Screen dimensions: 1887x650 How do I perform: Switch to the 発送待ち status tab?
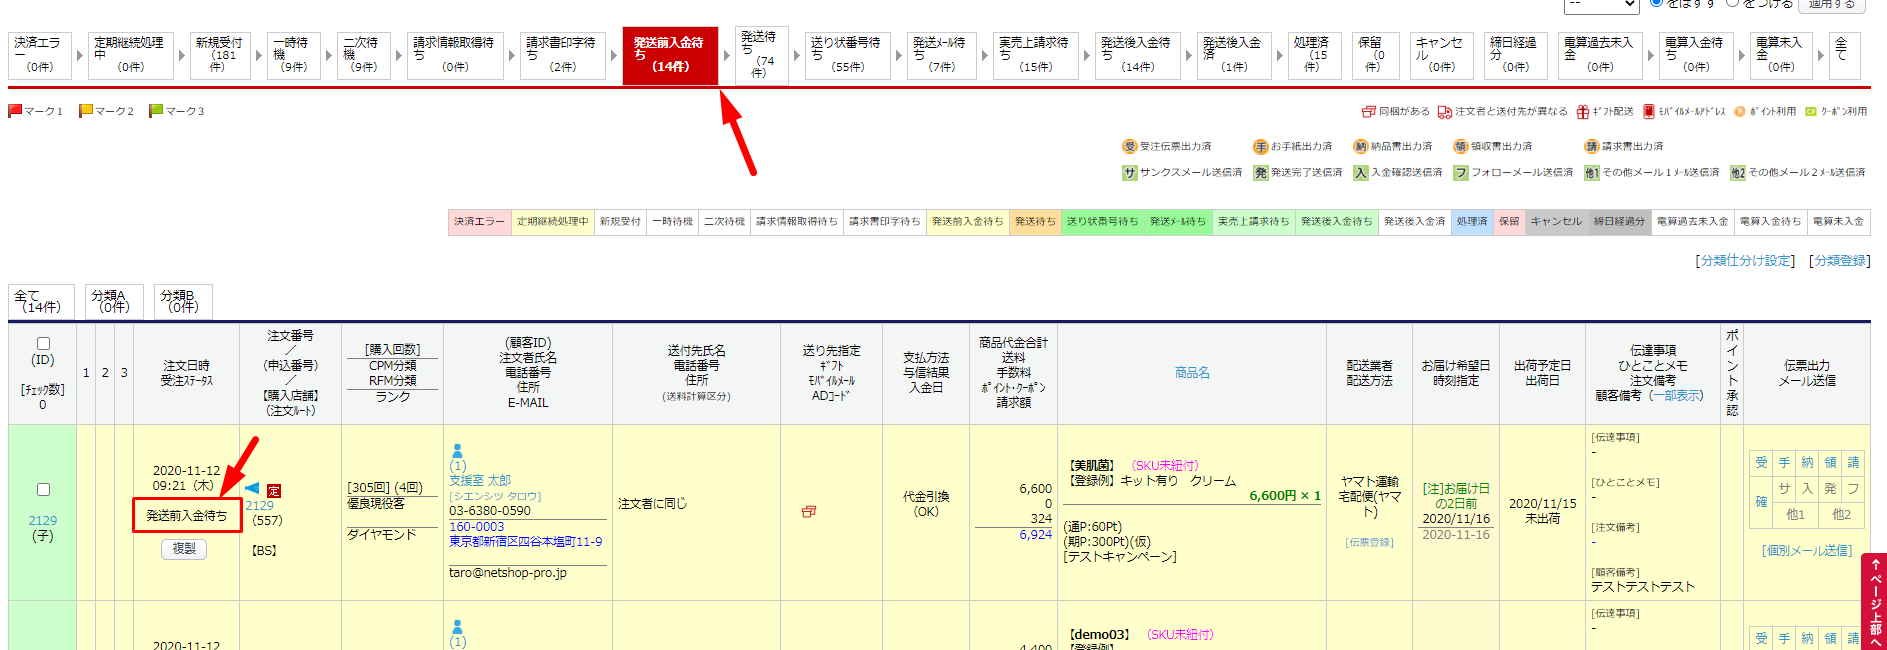(x=761, y=54)
